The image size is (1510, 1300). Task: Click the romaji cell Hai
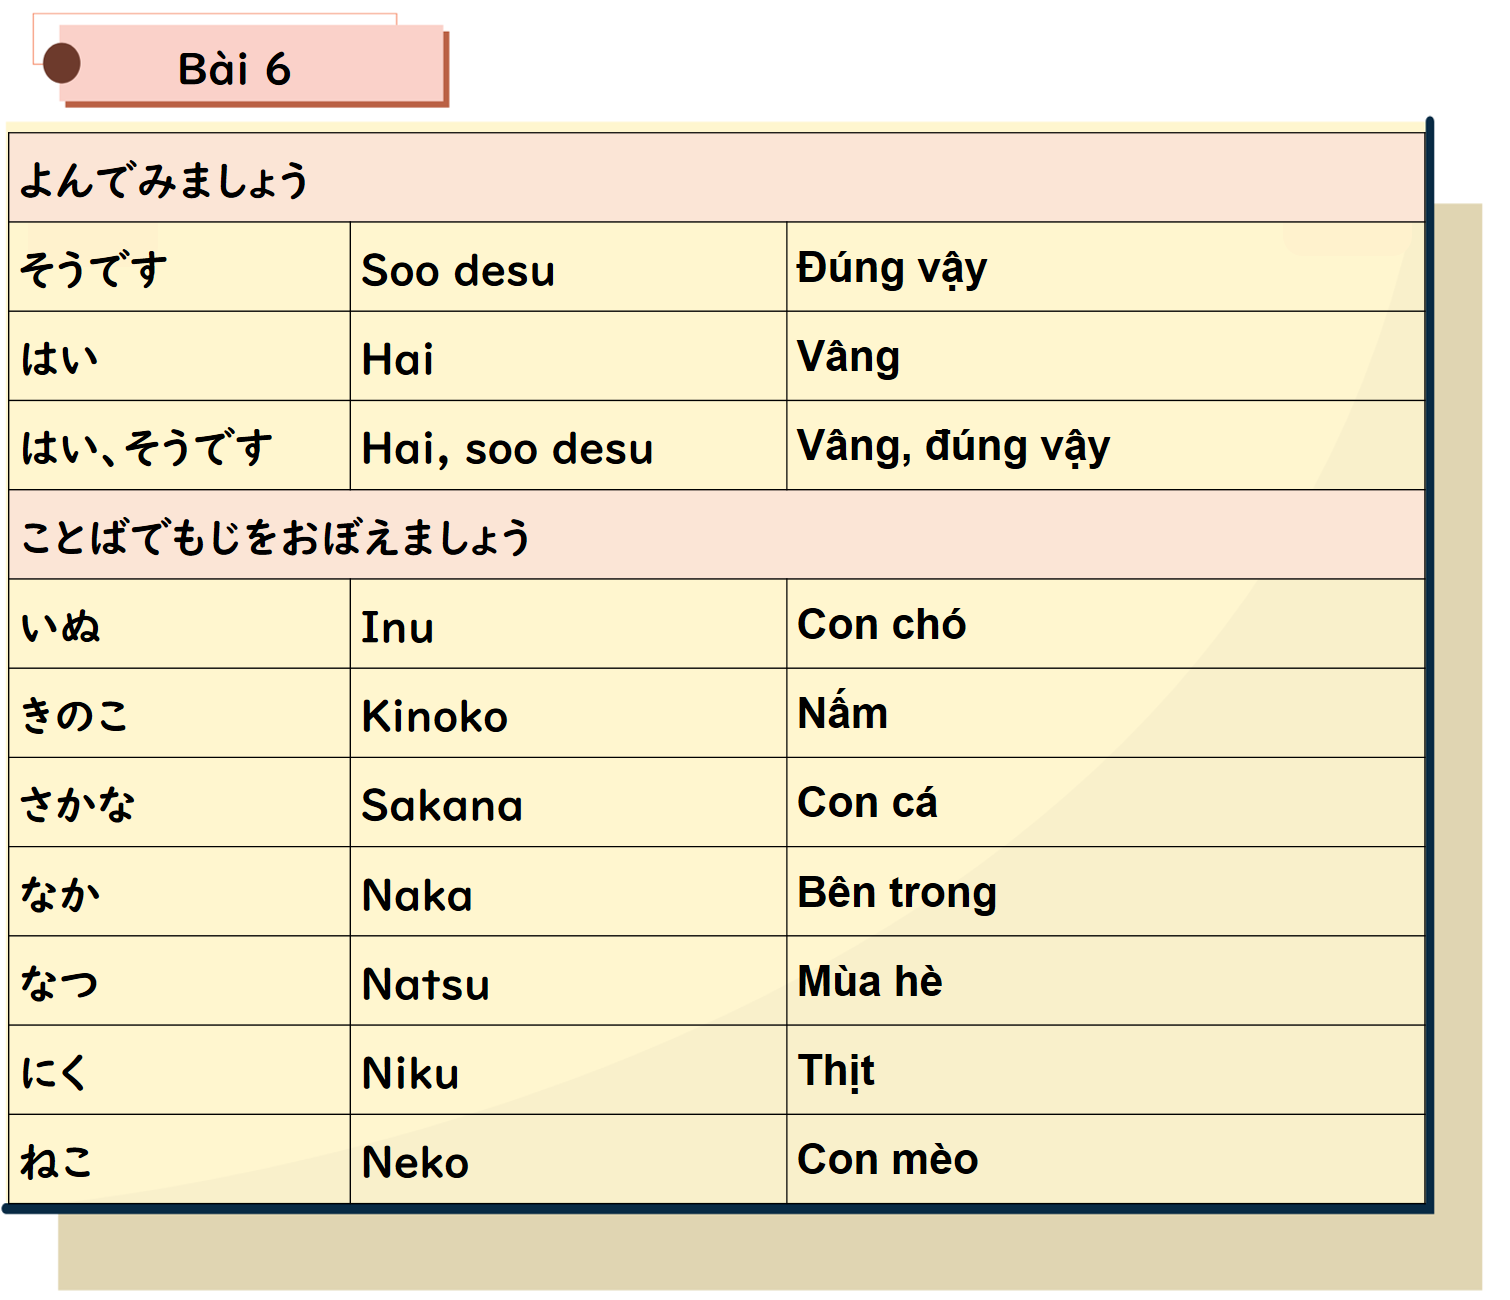[398, 360]
